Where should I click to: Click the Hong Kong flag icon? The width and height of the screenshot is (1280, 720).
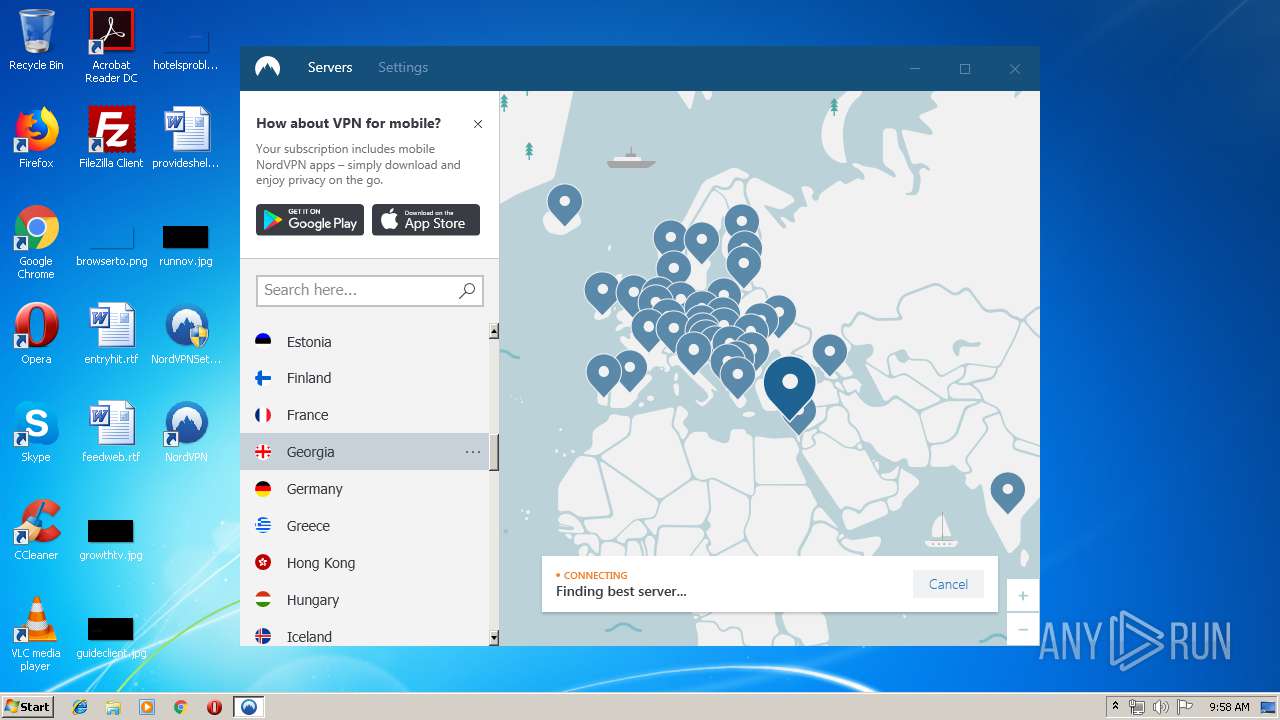coord(263,563)
